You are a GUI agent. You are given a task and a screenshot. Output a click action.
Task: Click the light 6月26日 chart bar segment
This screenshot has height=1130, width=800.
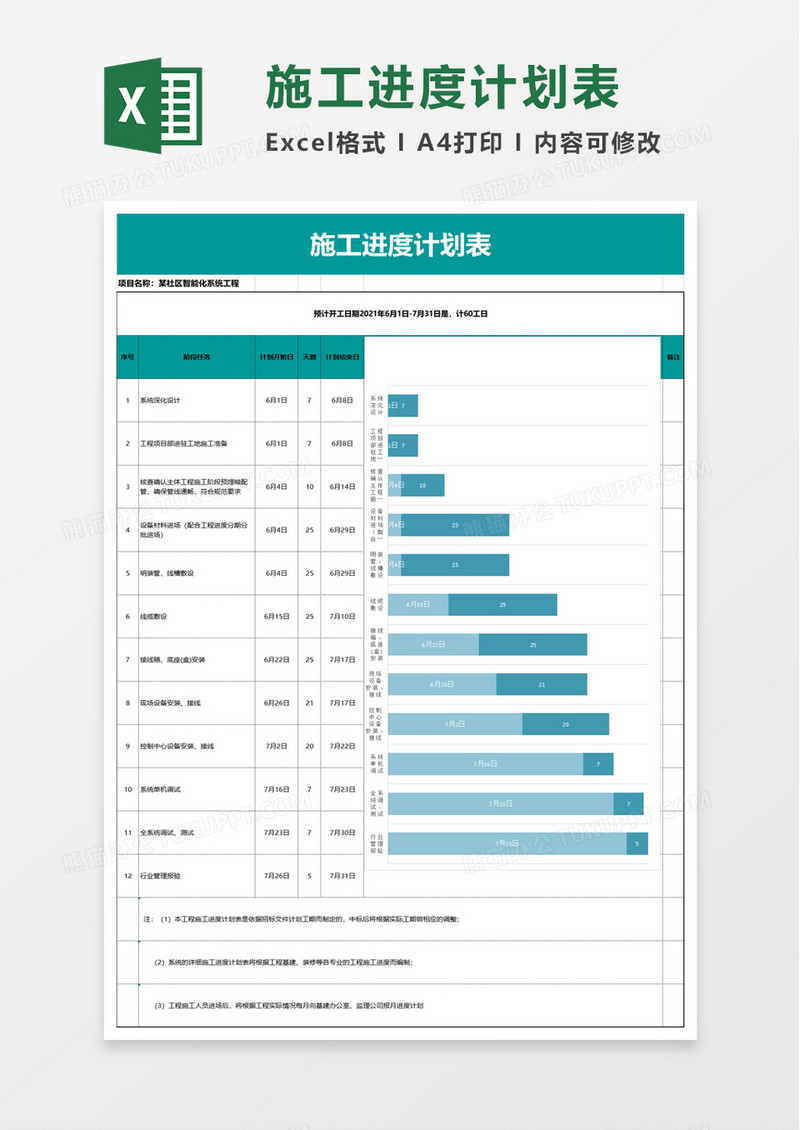[442, 685]
